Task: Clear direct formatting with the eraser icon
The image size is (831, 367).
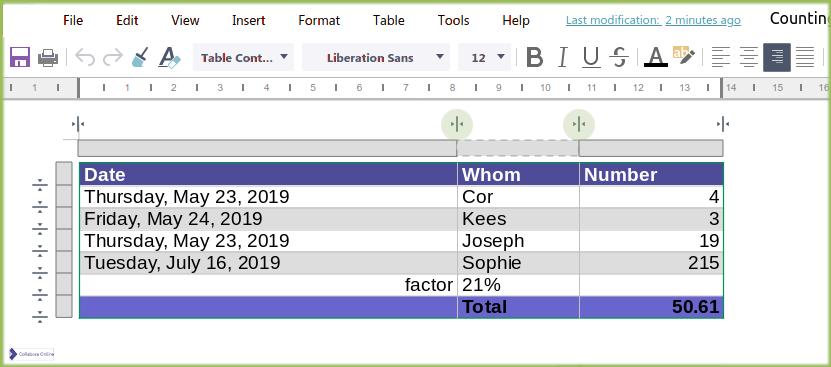Action: [x=170, y=57]
